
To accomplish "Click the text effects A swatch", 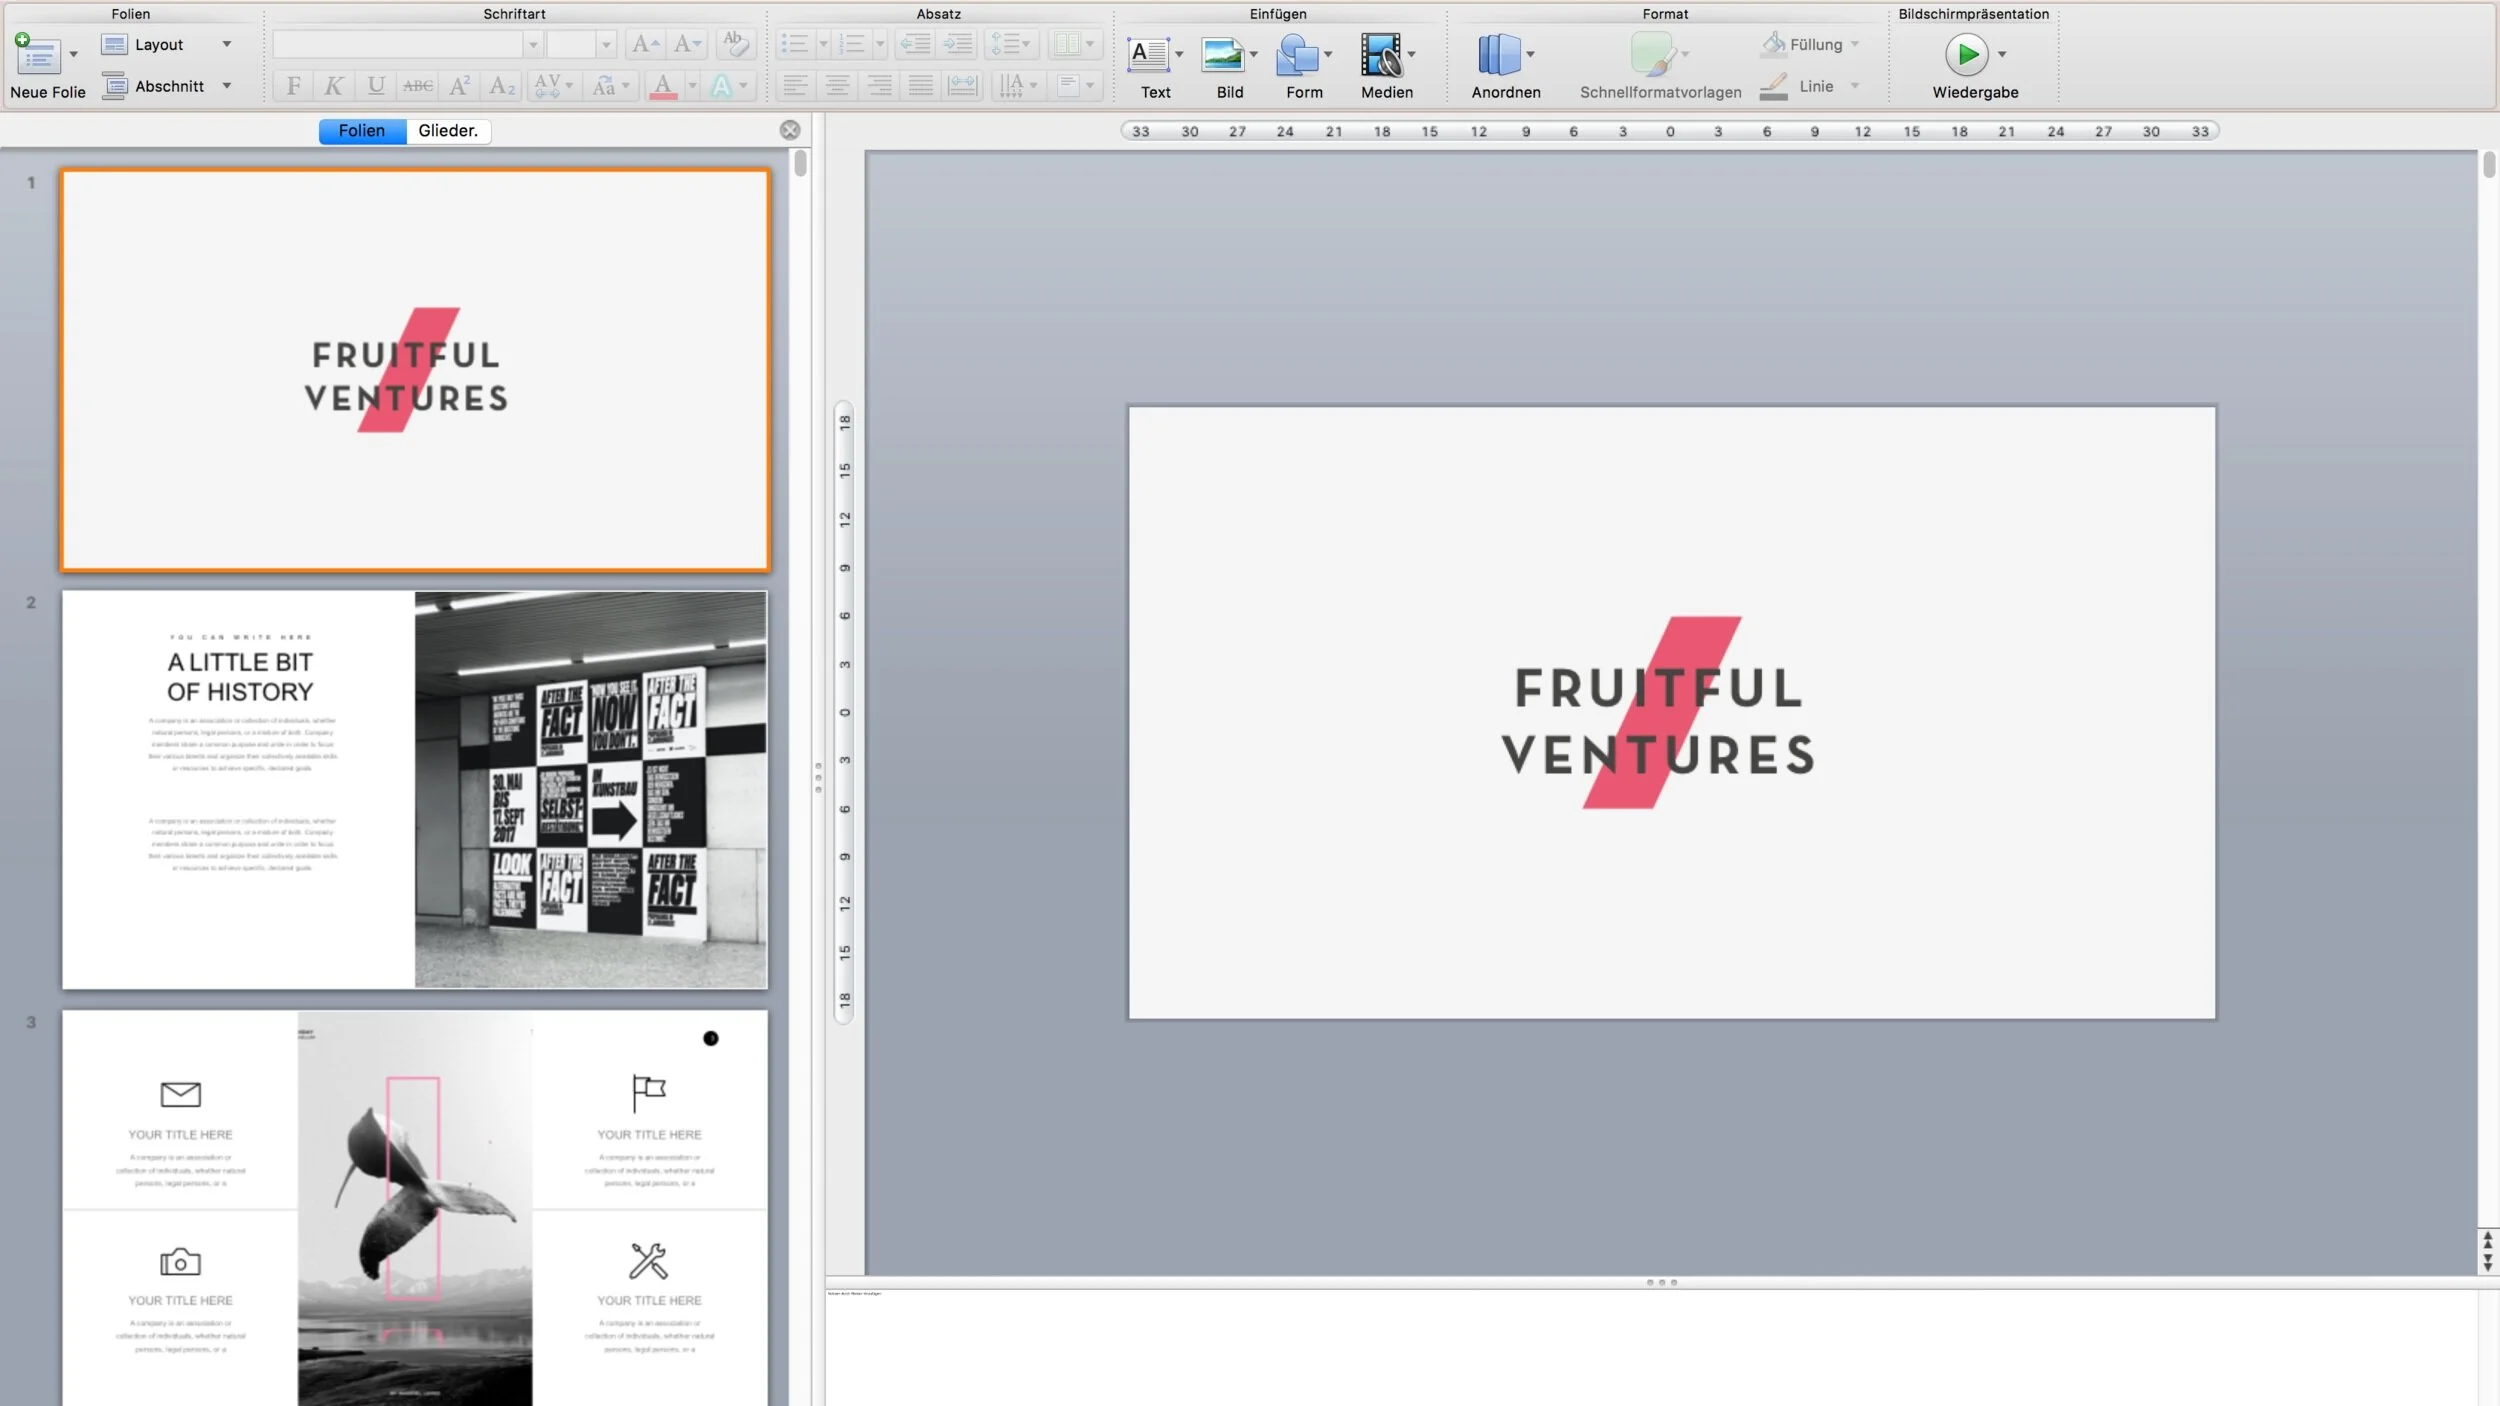I will point(721,86).
